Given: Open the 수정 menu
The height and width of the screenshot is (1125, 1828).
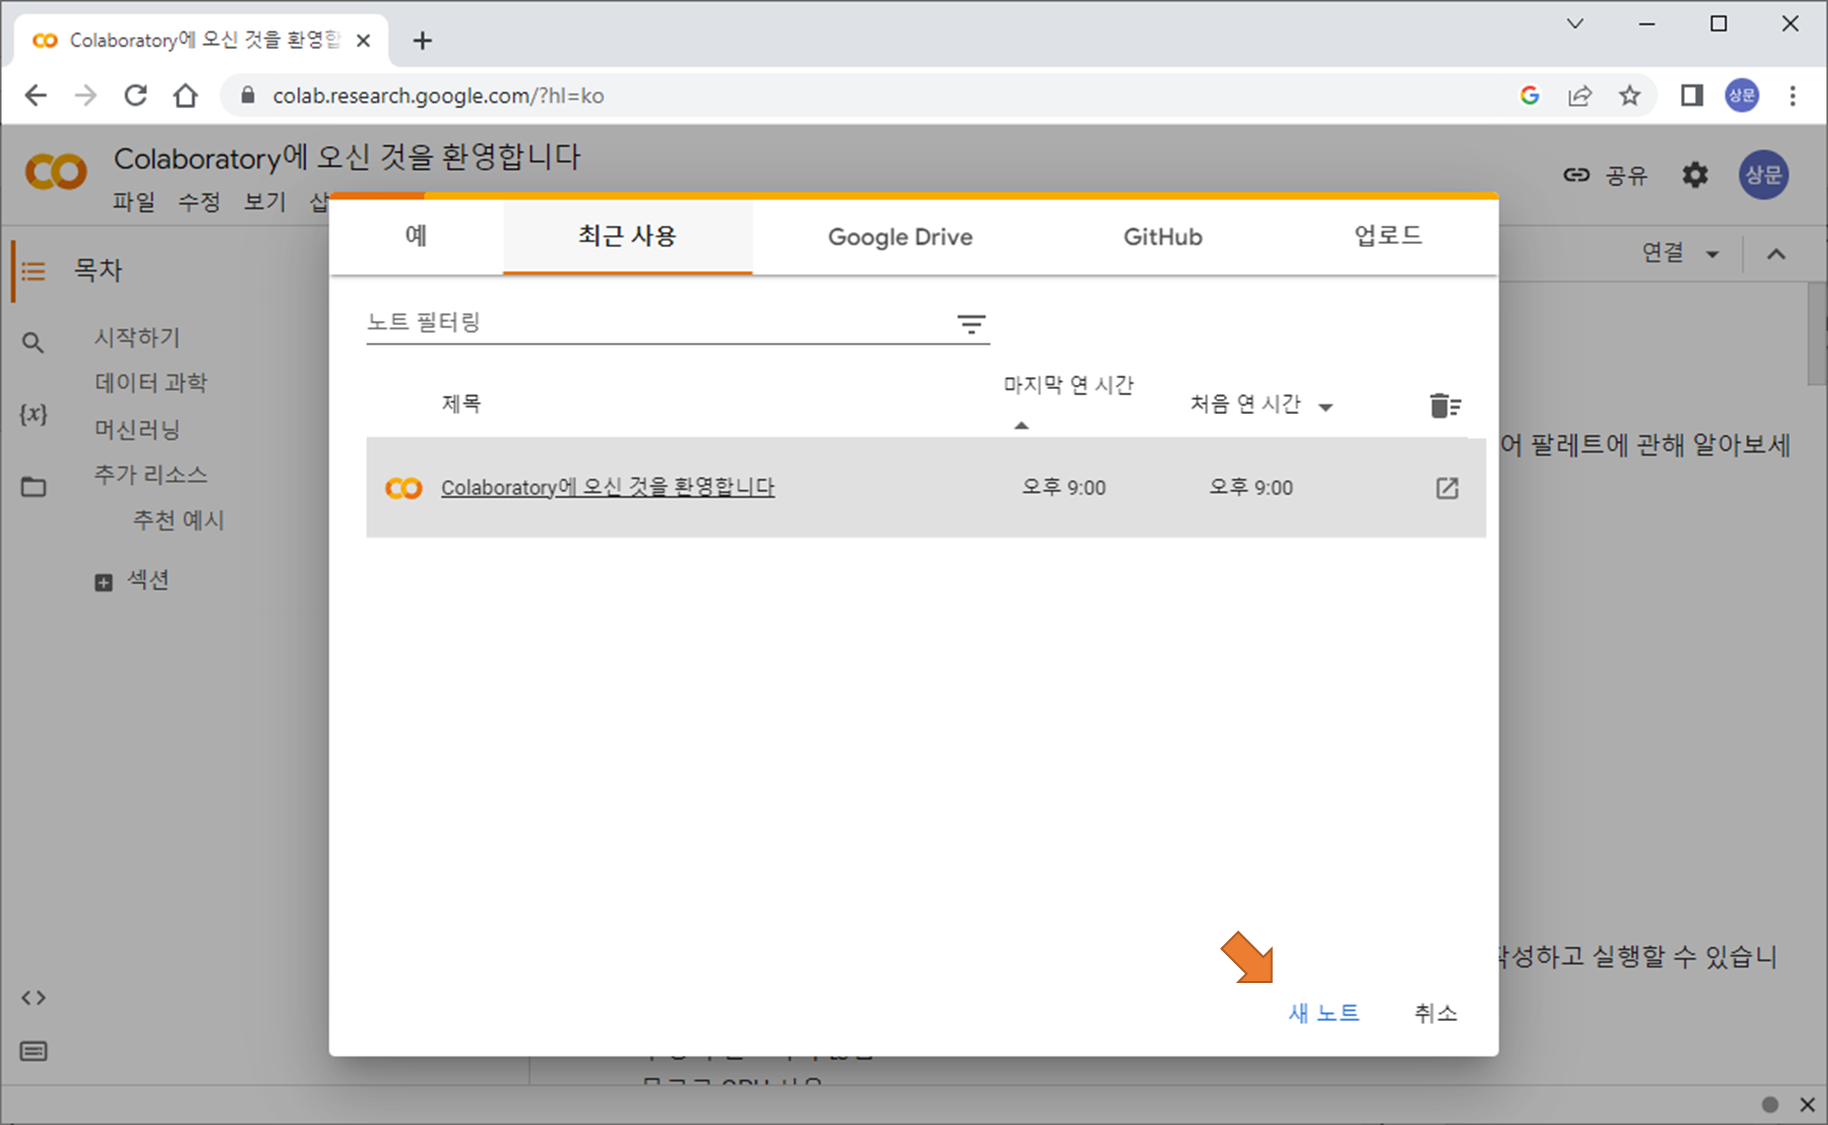Looking at the screenshot, I should [199, 202].
